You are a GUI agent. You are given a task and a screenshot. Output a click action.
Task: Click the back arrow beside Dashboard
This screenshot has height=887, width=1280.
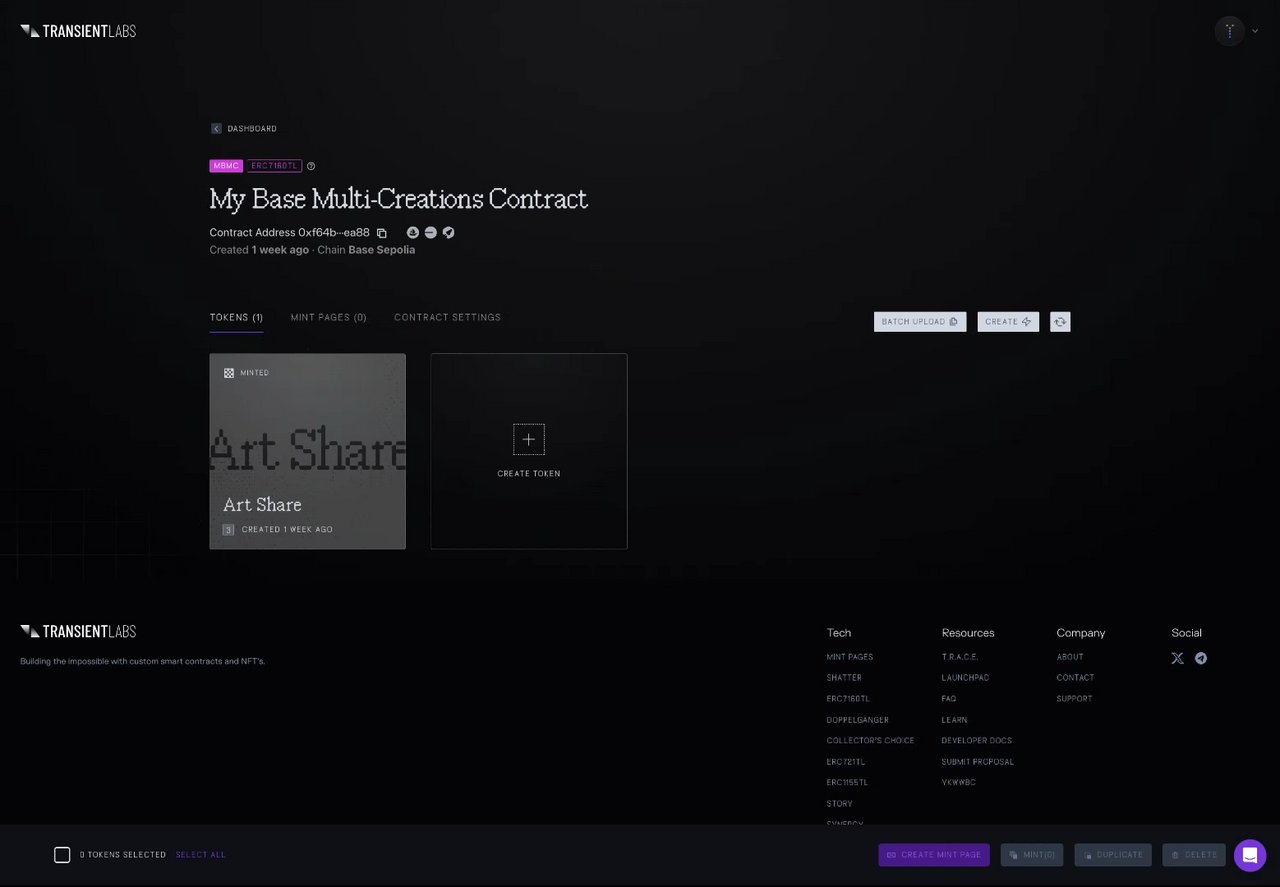(216, 129)
